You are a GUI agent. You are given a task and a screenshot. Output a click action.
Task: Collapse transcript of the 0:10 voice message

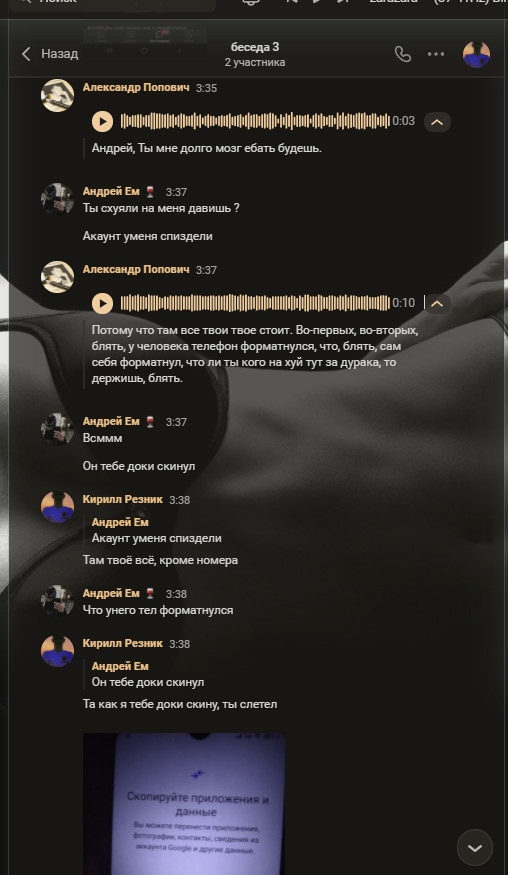coord(437,303)
